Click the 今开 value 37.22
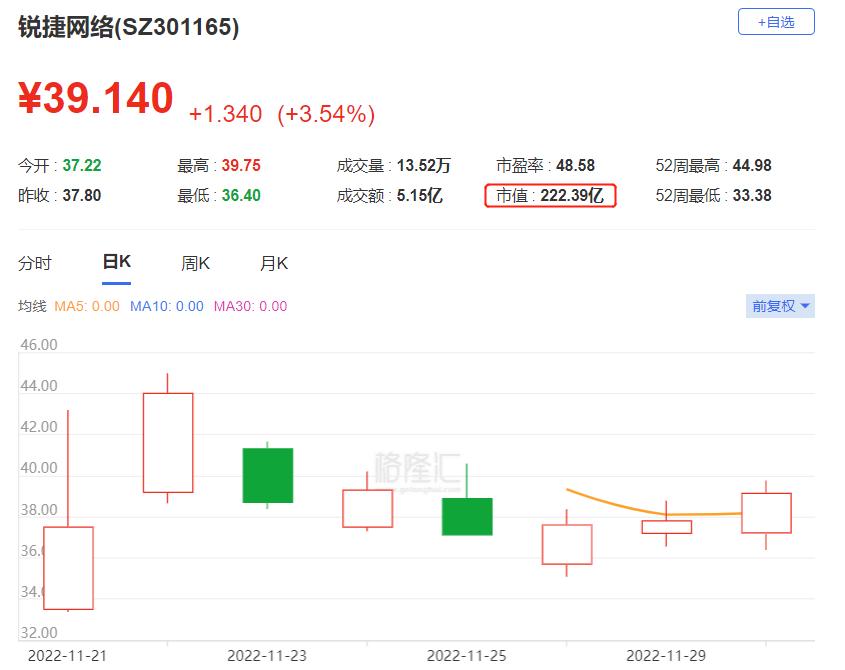Image resolution: width=845 pixels, height=670 pixels. 82,165
